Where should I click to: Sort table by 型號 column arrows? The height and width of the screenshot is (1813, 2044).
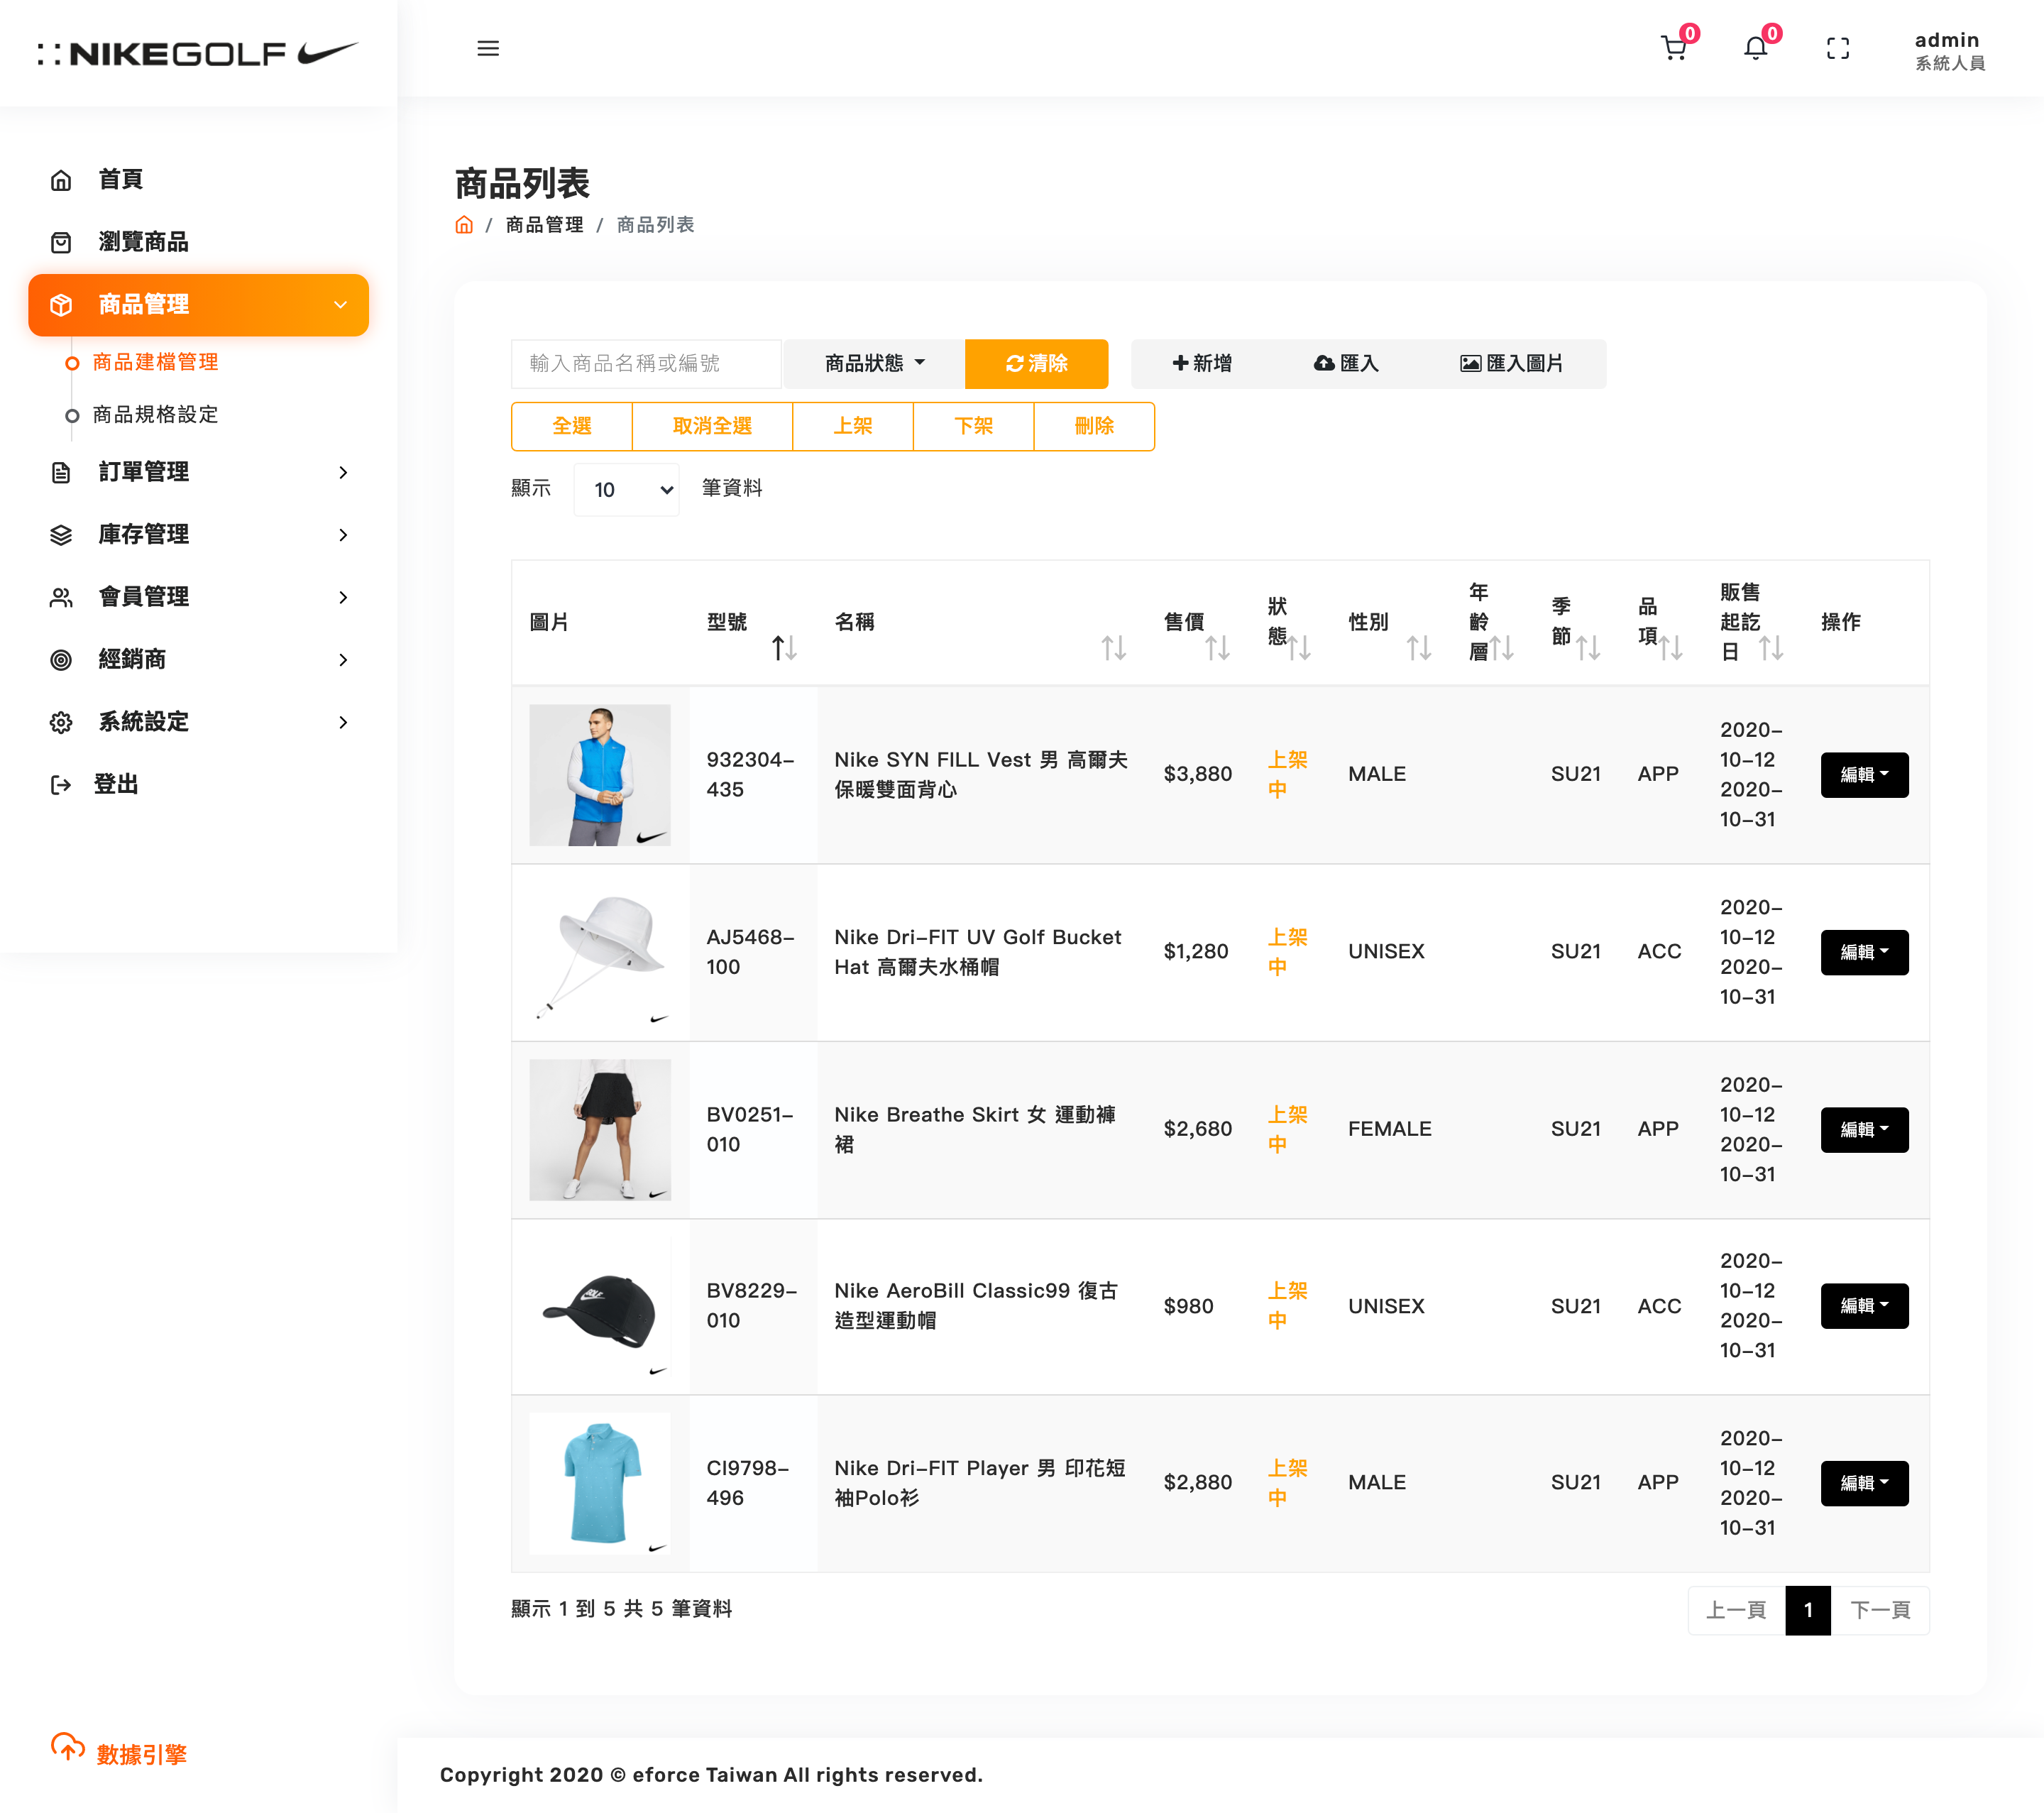point(784,648)
